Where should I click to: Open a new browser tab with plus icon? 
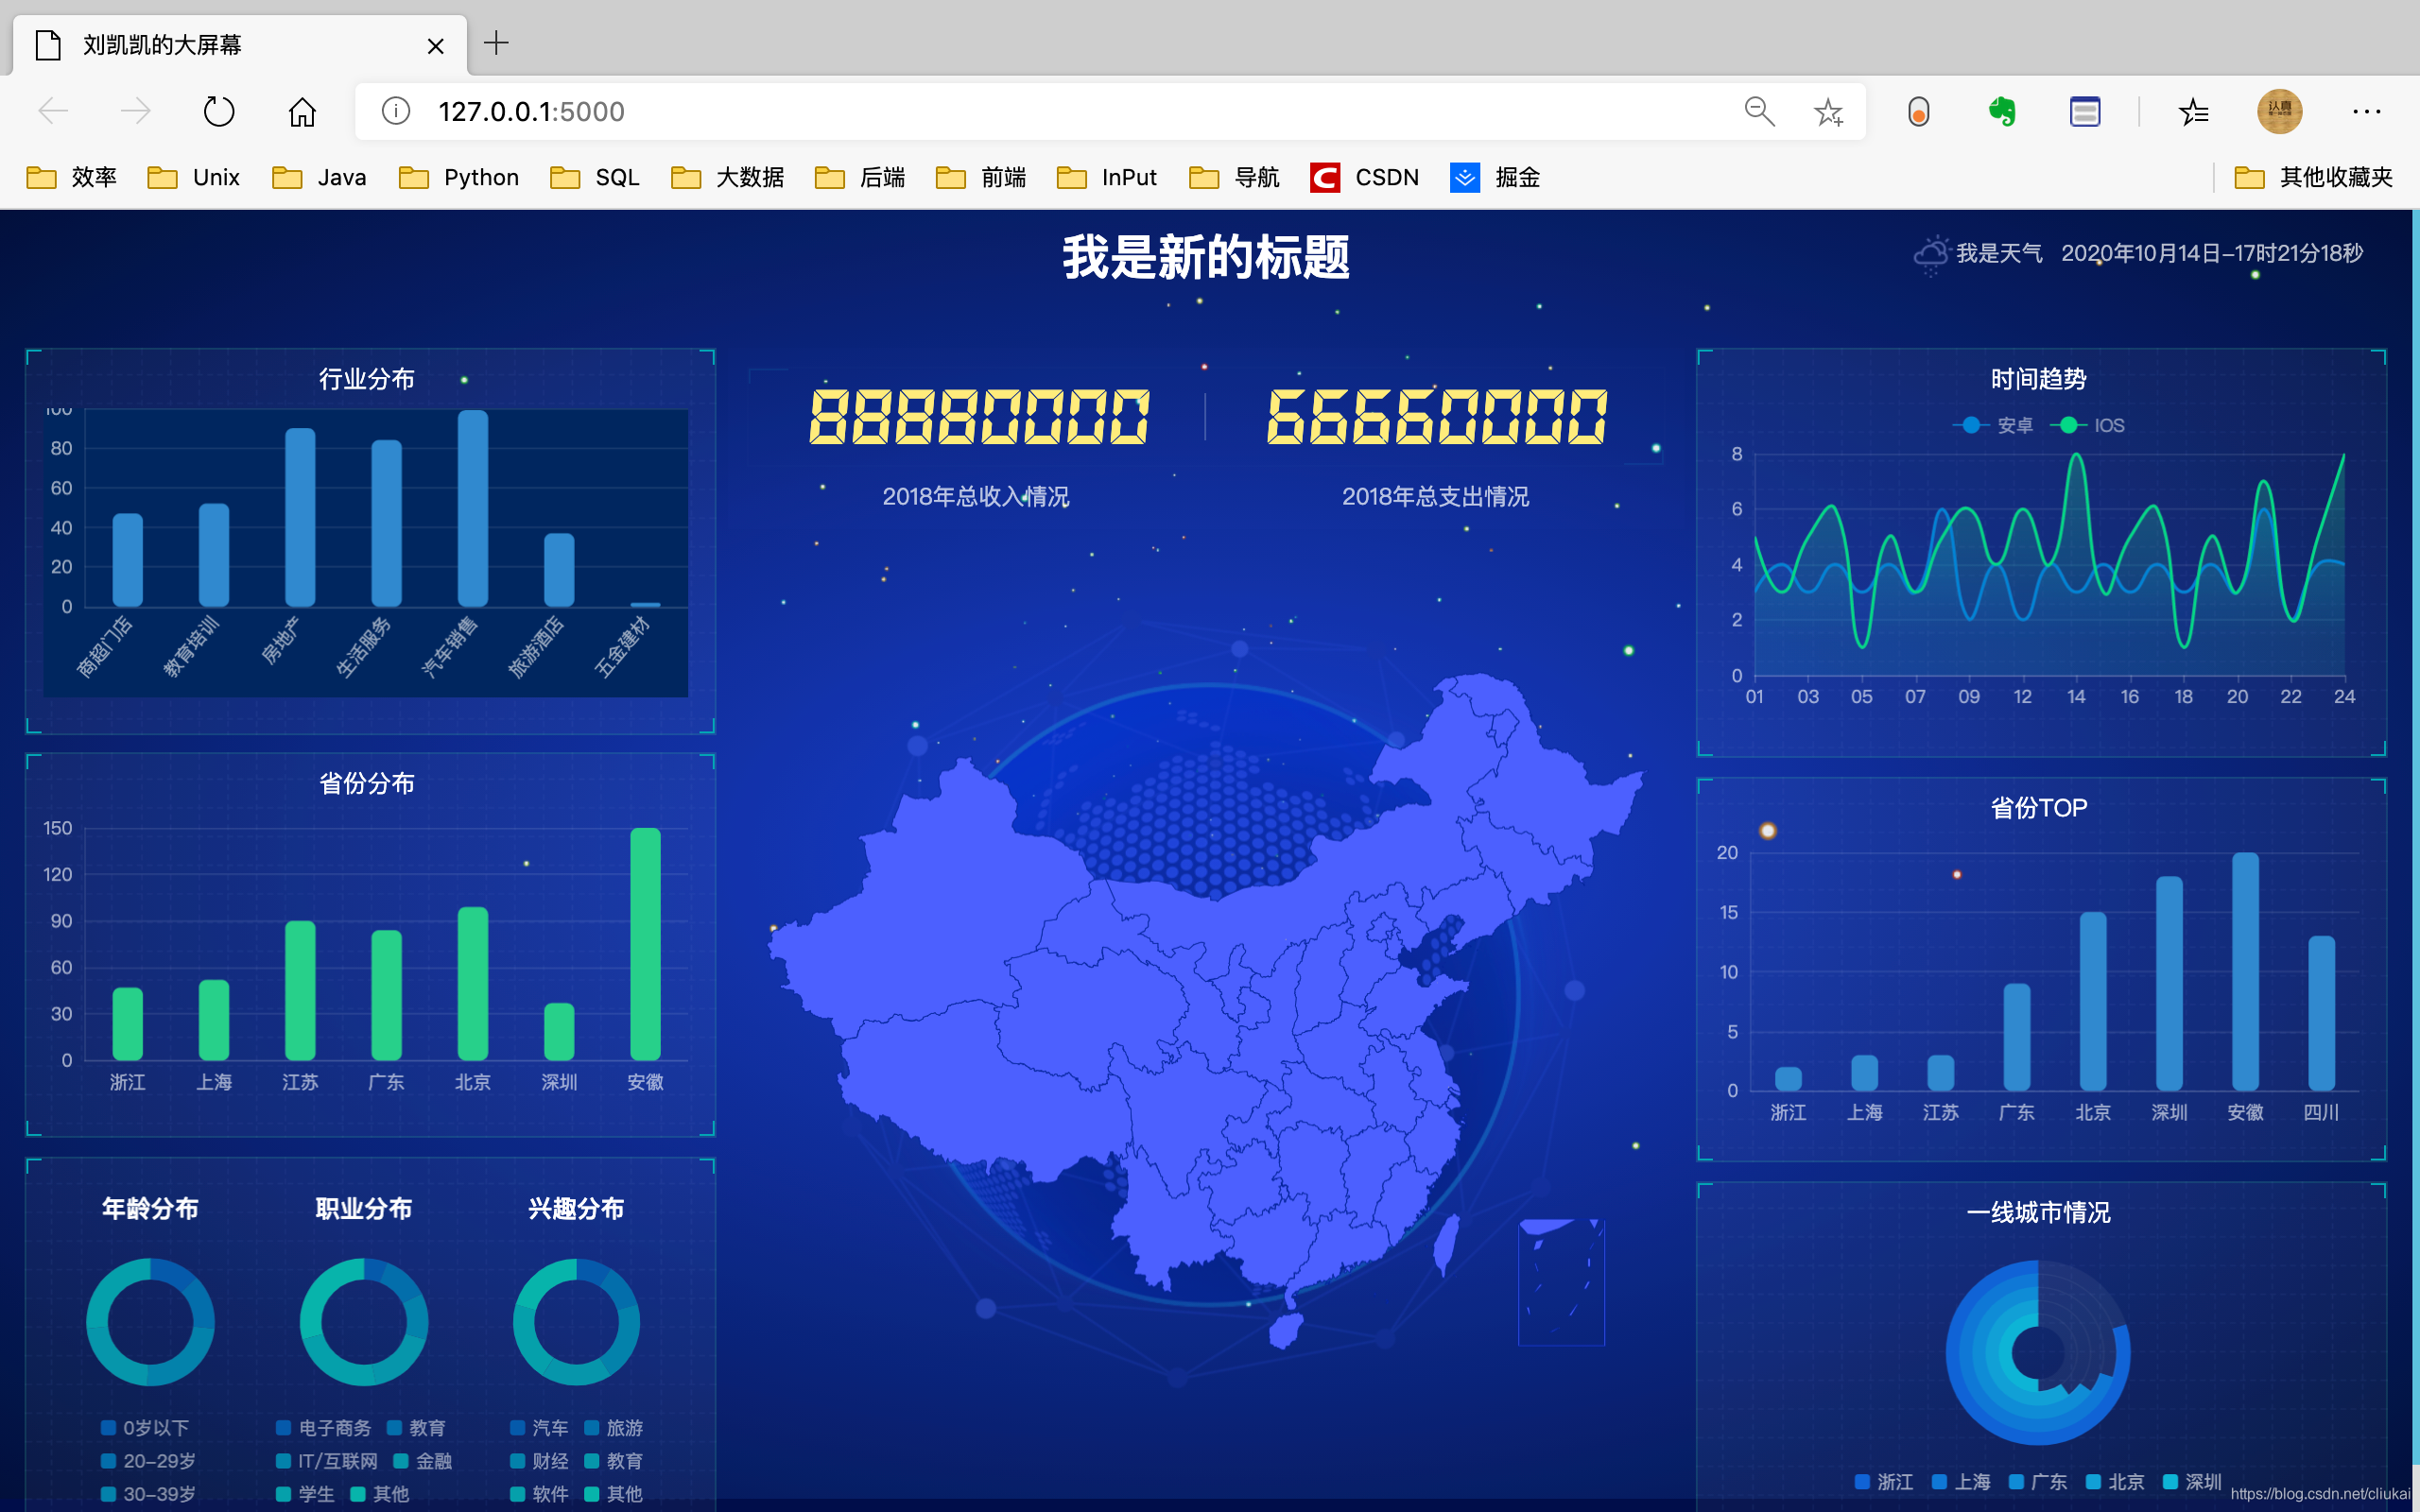point(496,43)
